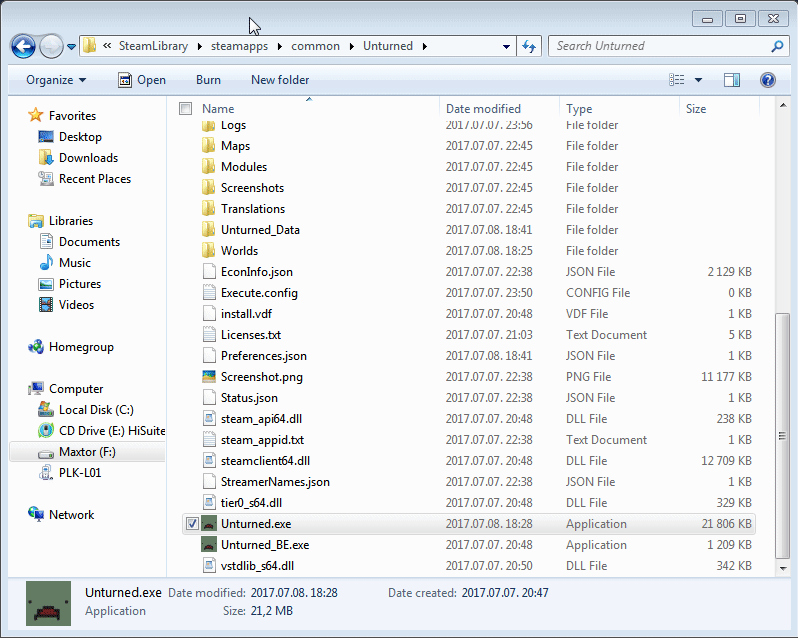The height and width of the screenshot is (638, 798).
Task: Select Preferences.json file
Action: 264,356
